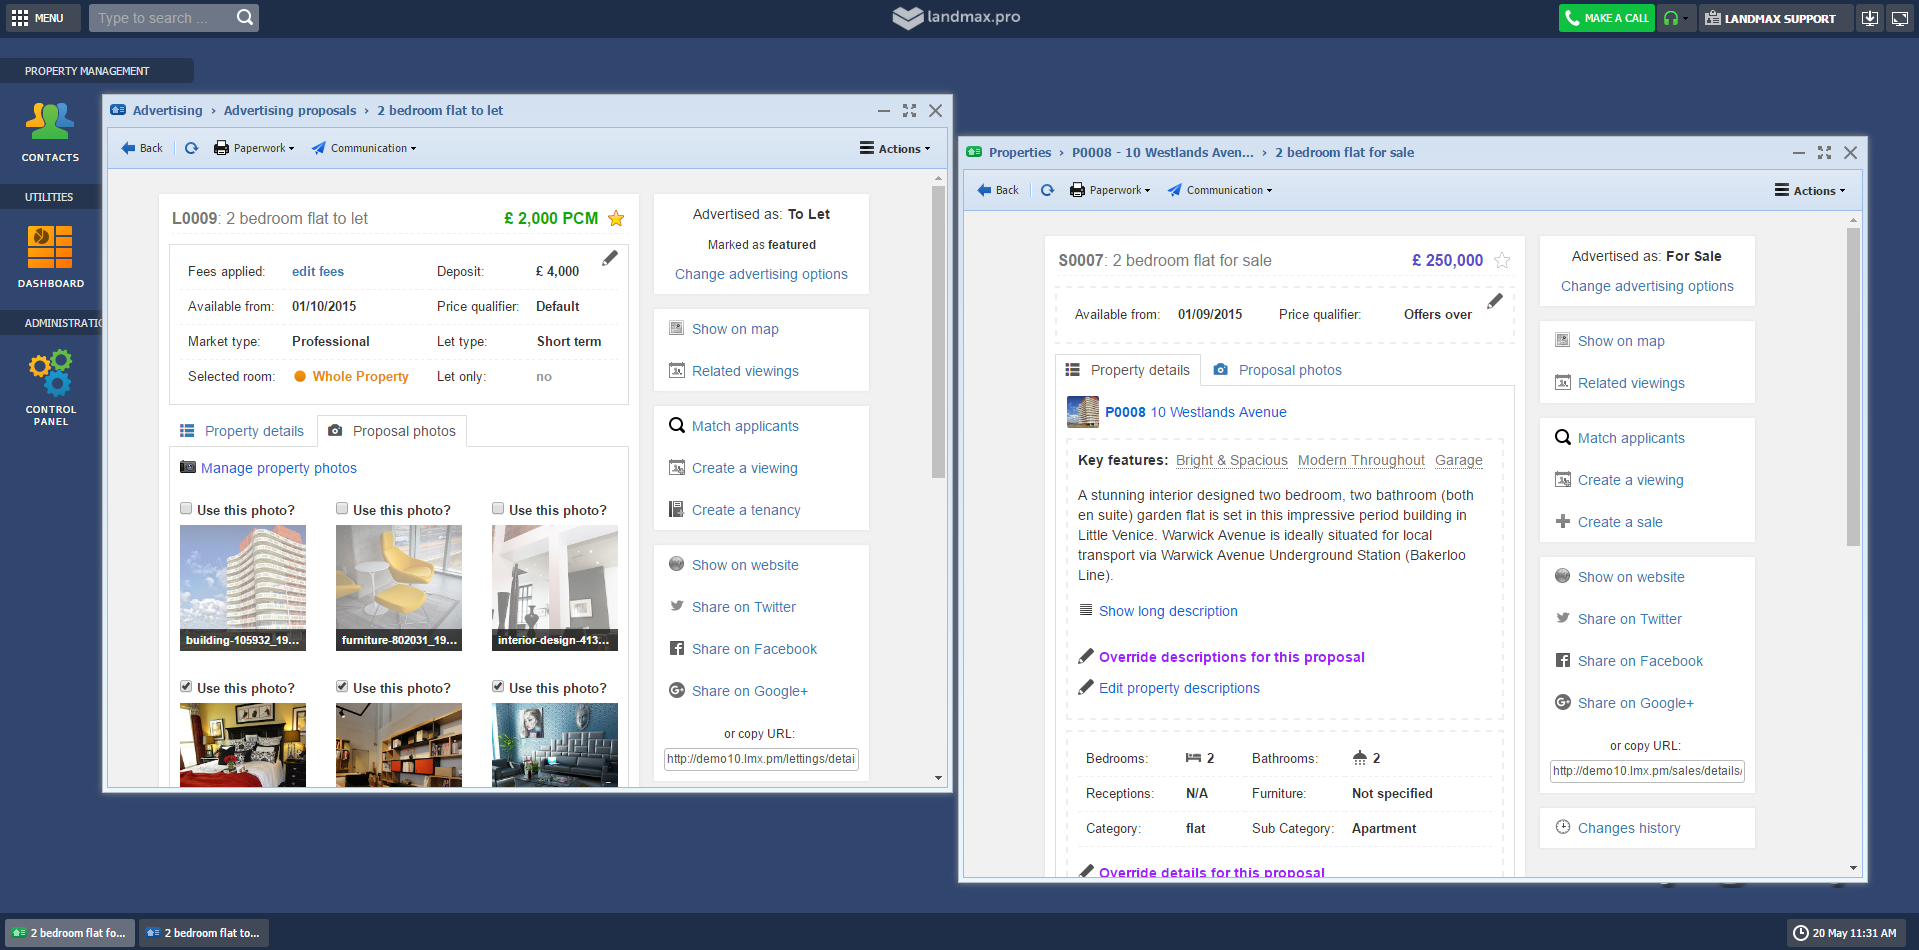Image resolution: width=1919 pixels, height=950 pixels.
Task: Click the gold featured star beside £2,000 PCM
Action: point(616,219)
